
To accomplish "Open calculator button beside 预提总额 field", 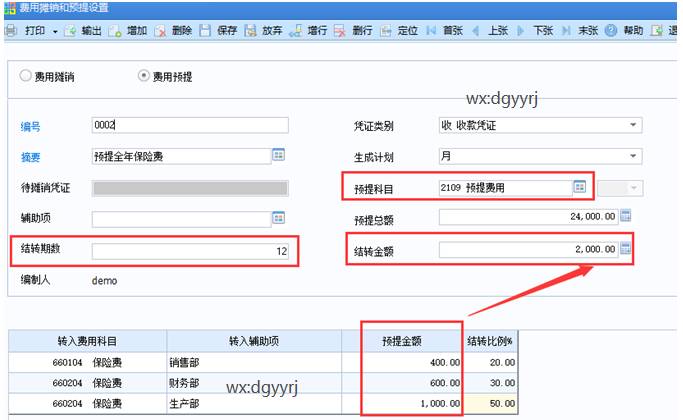I will (x=626, y=217).
